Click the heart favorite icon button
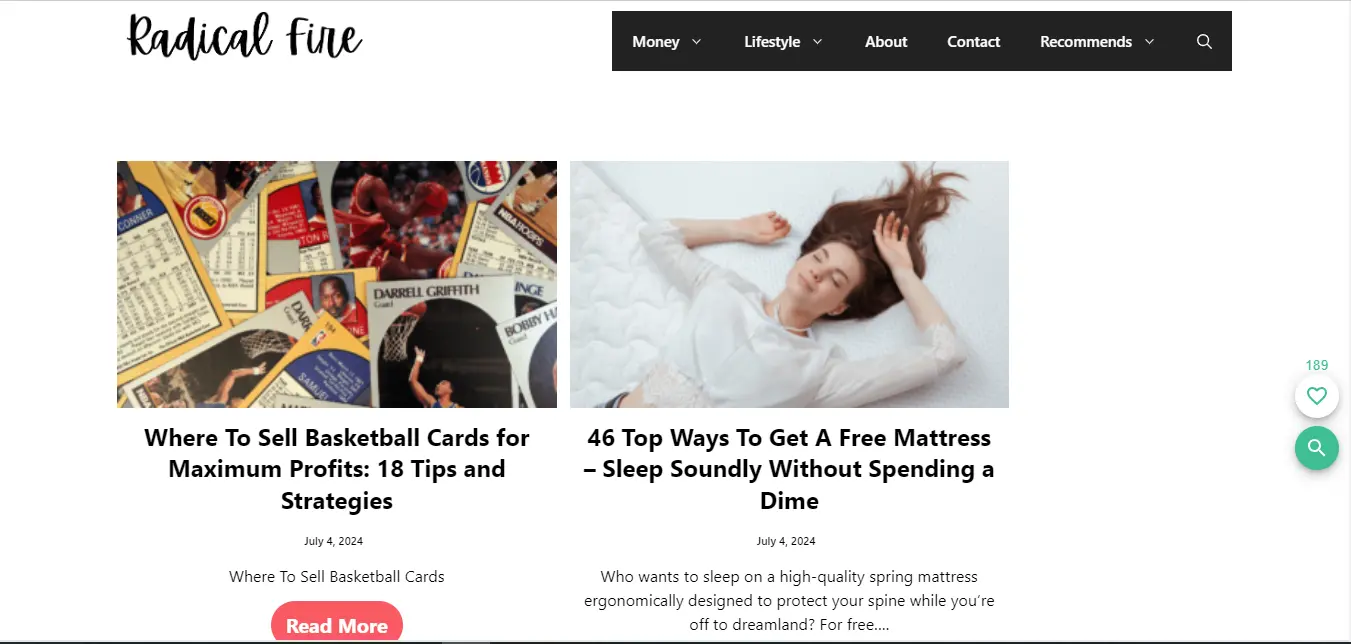This screenshot has width=1351, height=644. (x=1317, y=396)
